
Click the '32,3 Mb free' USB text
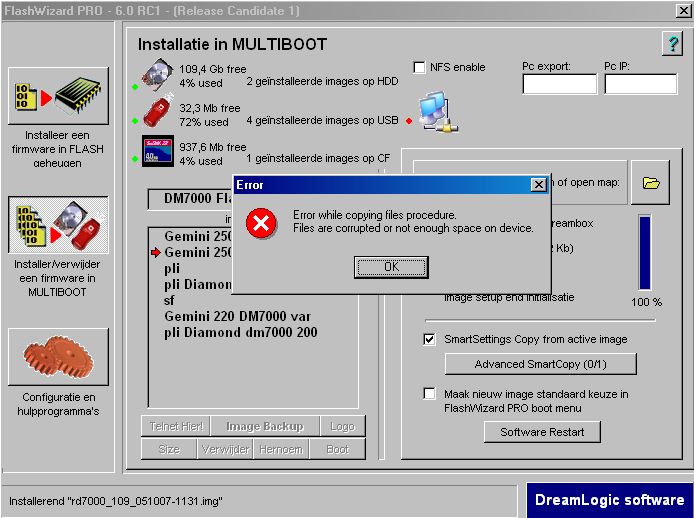(209, 108)
